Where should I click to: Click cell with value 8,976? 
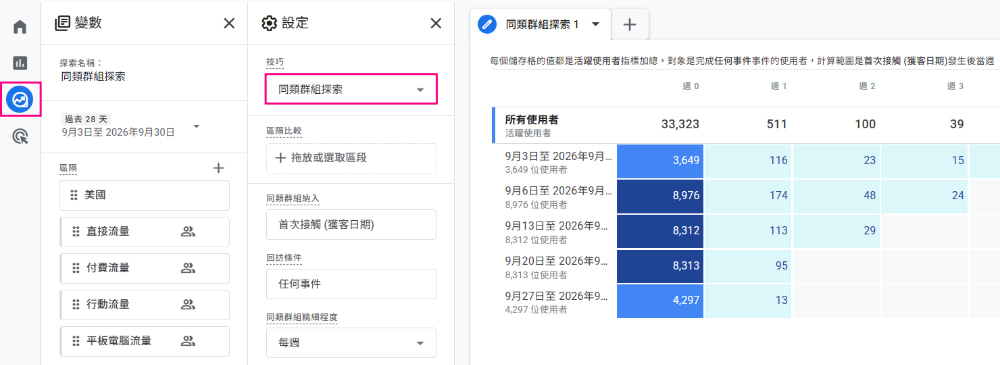pos(660,195)
